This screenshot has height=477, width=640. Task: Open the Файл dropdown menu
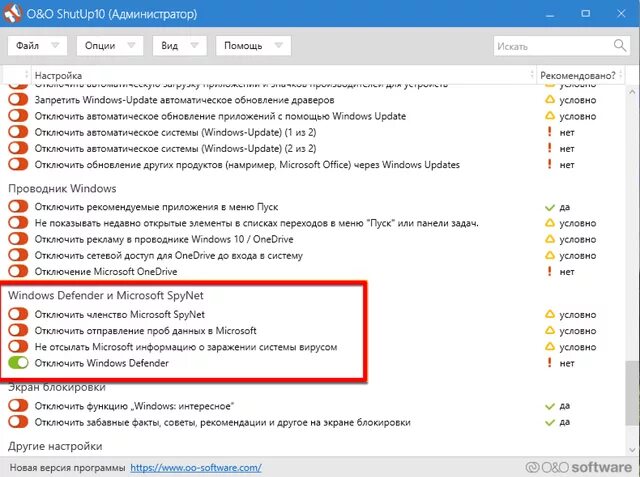tap(37, 45)
